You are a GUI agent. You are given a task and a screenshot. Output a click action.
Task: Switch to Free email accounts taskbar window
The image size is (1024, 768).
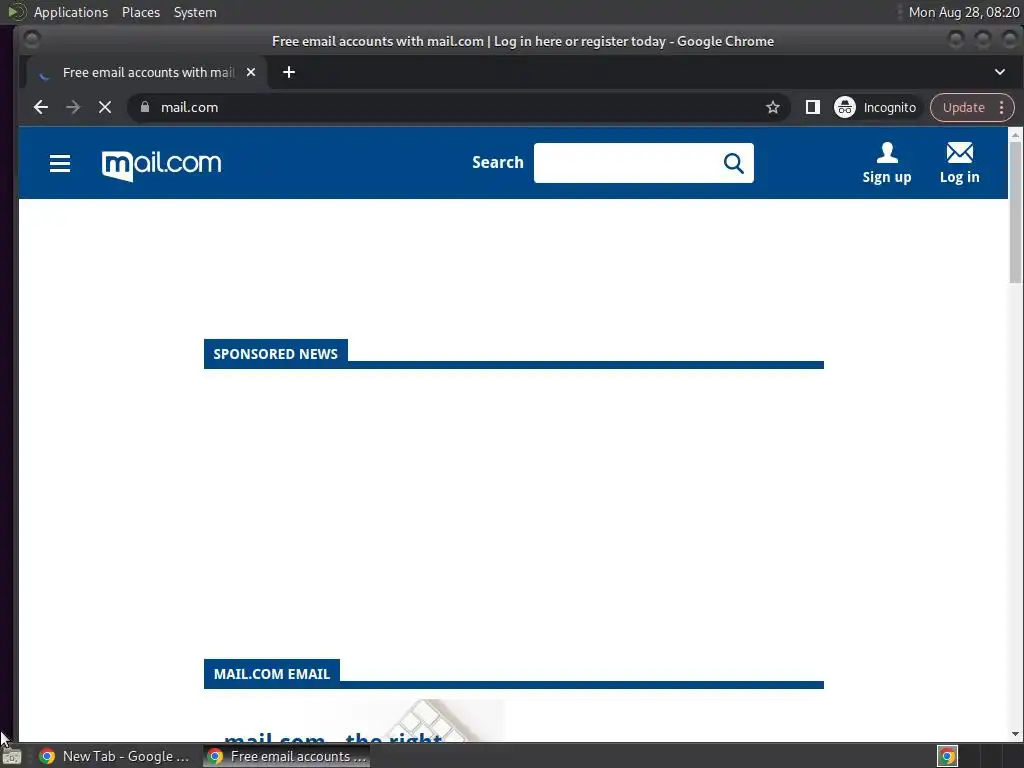click(x=286, y=756)
